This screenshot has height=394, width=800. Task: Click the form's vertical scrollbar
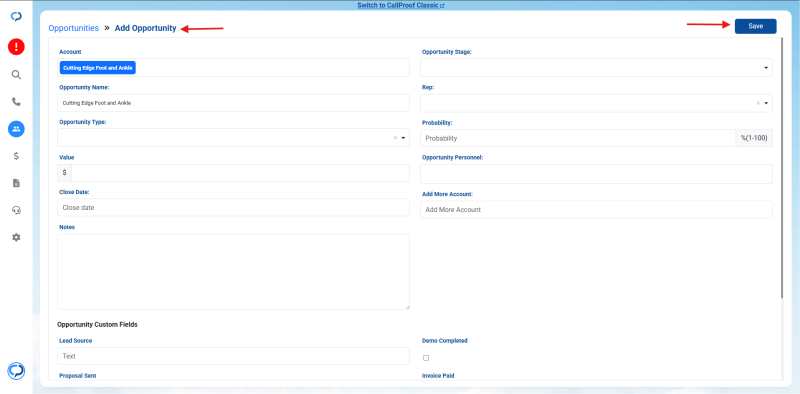click(x=782, y=168)
